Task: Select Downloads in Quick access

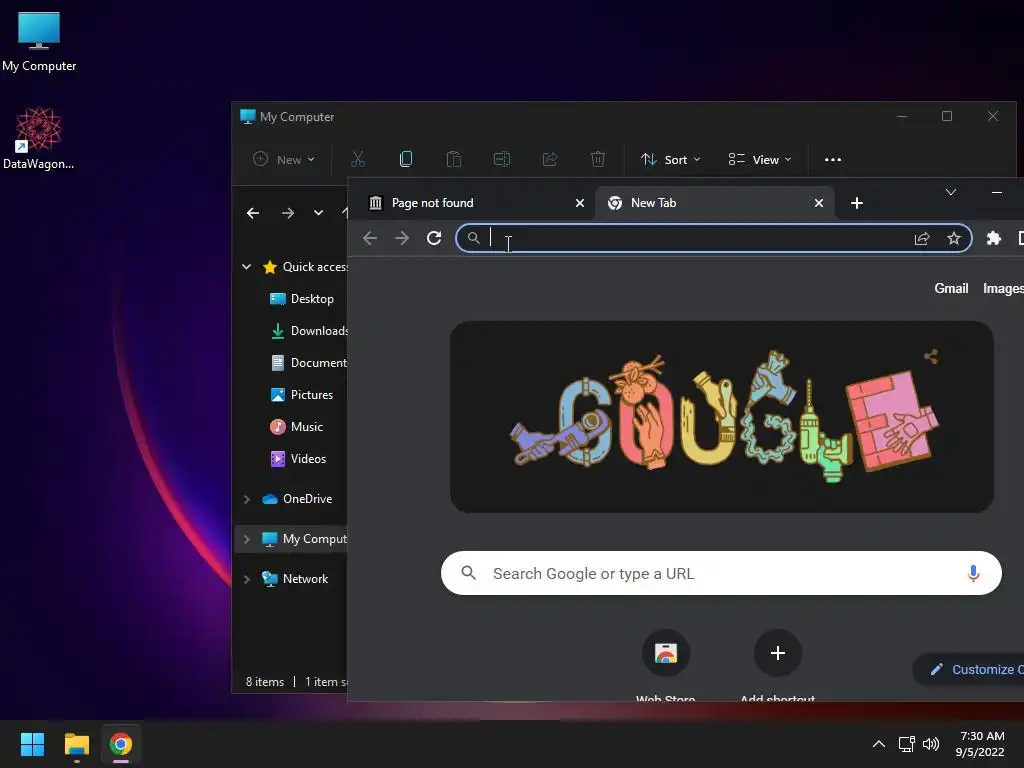Action: pyautogui.click(x=309, y=330)
